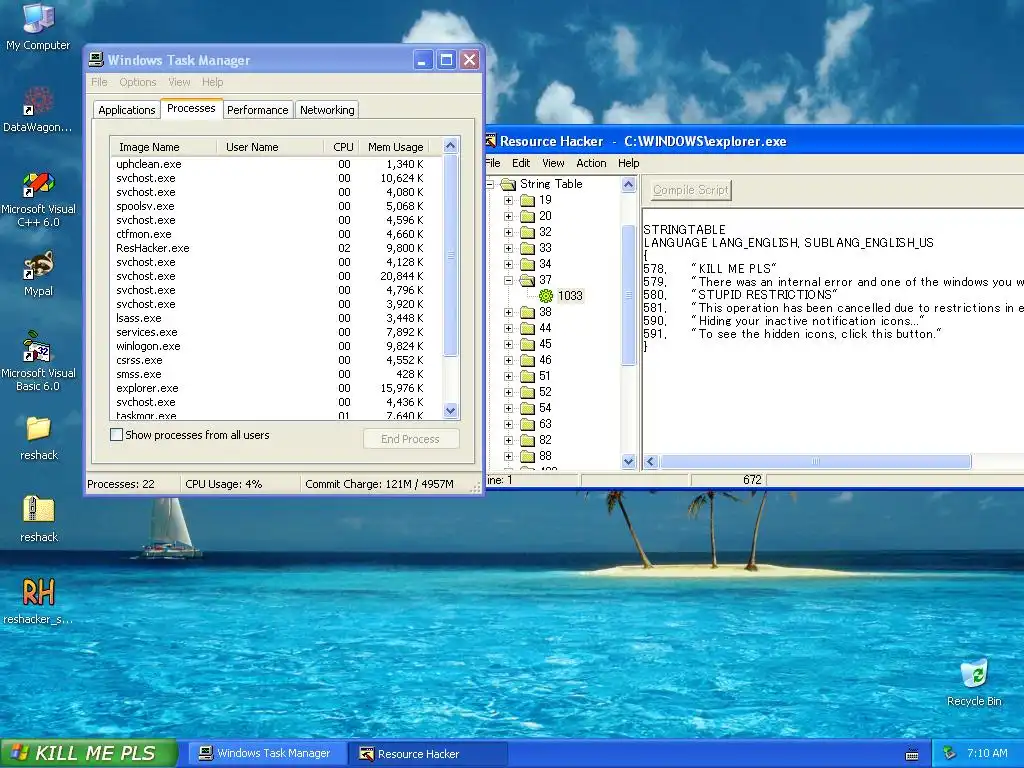Image resolution: width=1024 pixels, height=768 pixels.
Task: Select the lsass.exe process row
Action: (276, 318)
